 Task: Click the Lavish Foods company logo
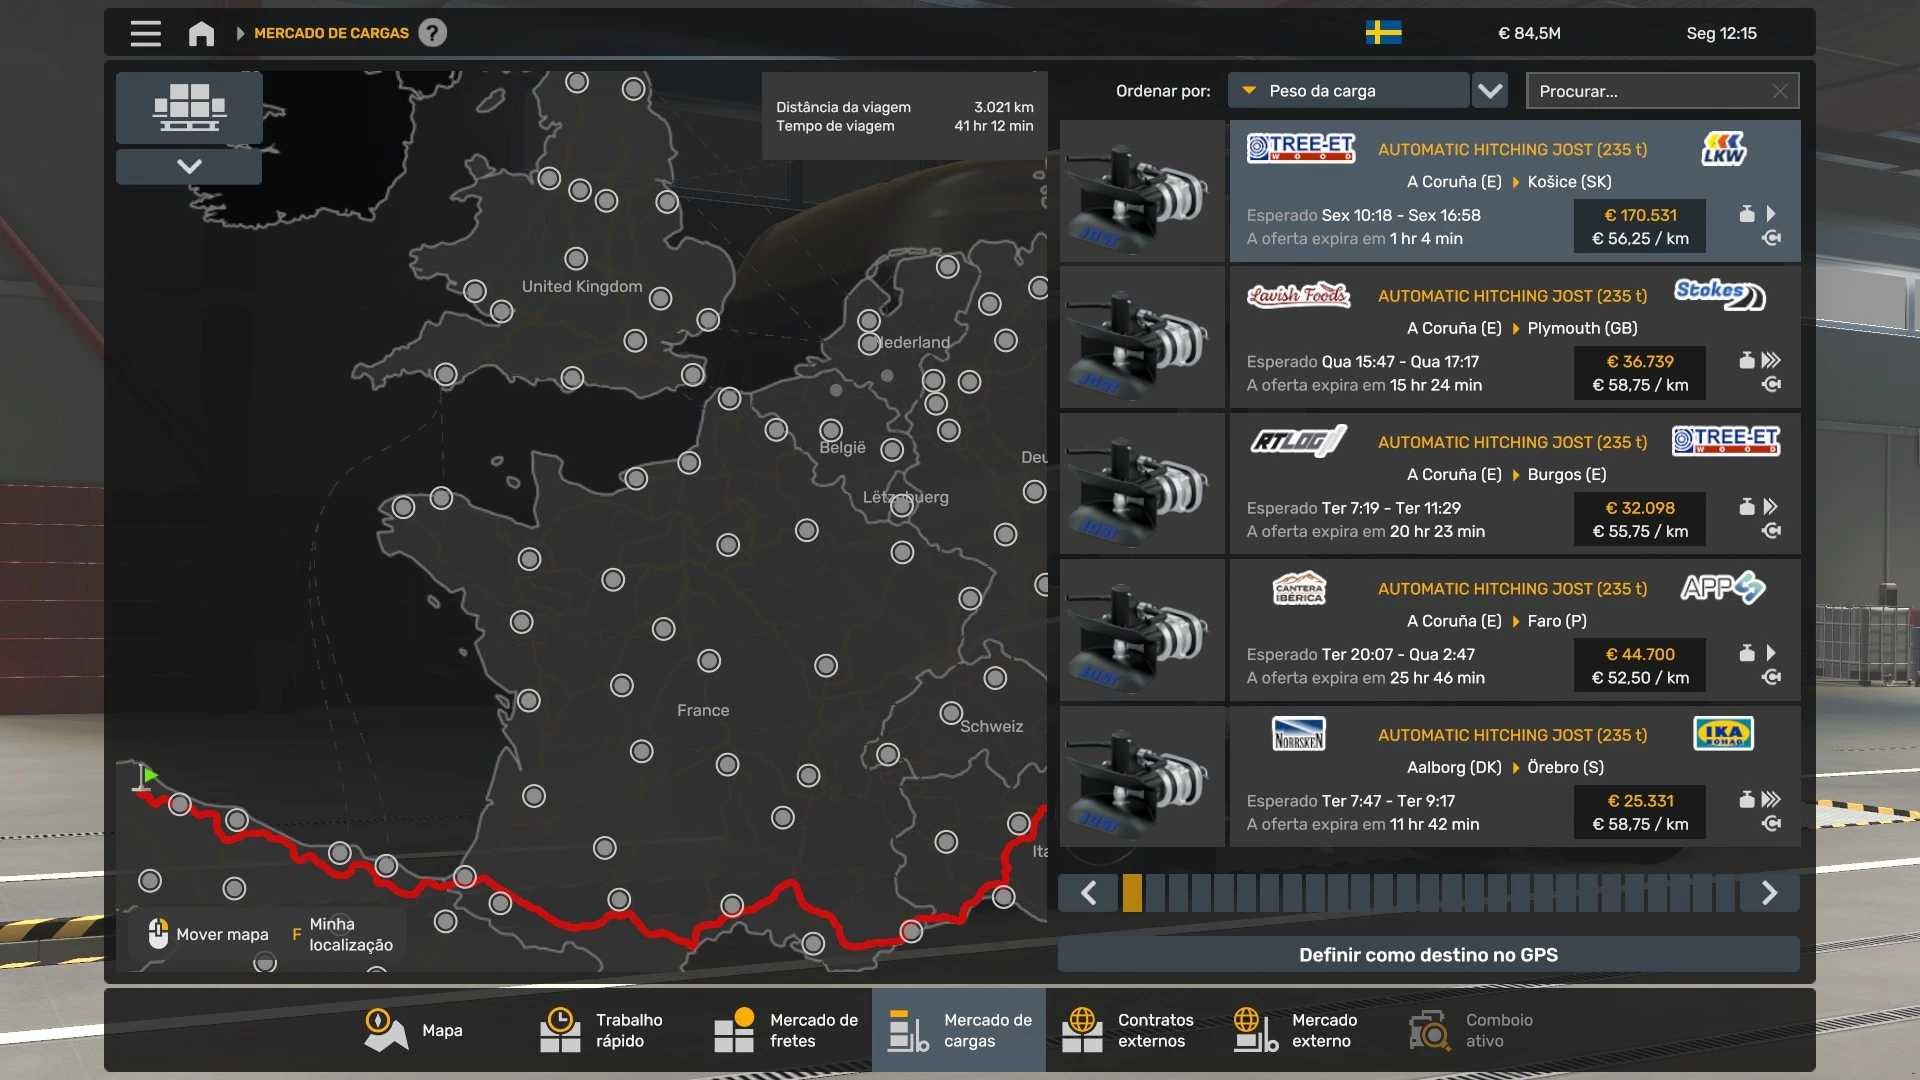point(1298,295)
